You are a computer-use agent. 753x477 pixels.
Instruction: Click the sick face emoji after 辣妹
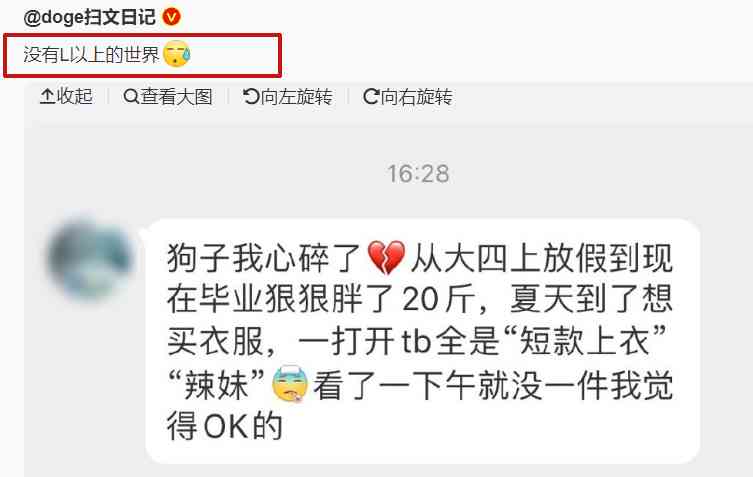tap(290, 384)
